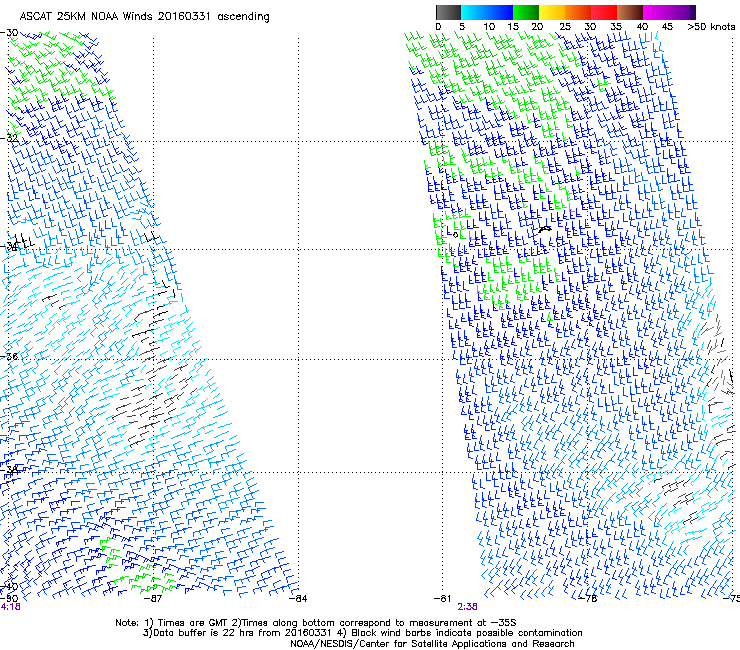Click the '-40' latitude axis label
Screen dimensions: 740x650
click(9, 587)
